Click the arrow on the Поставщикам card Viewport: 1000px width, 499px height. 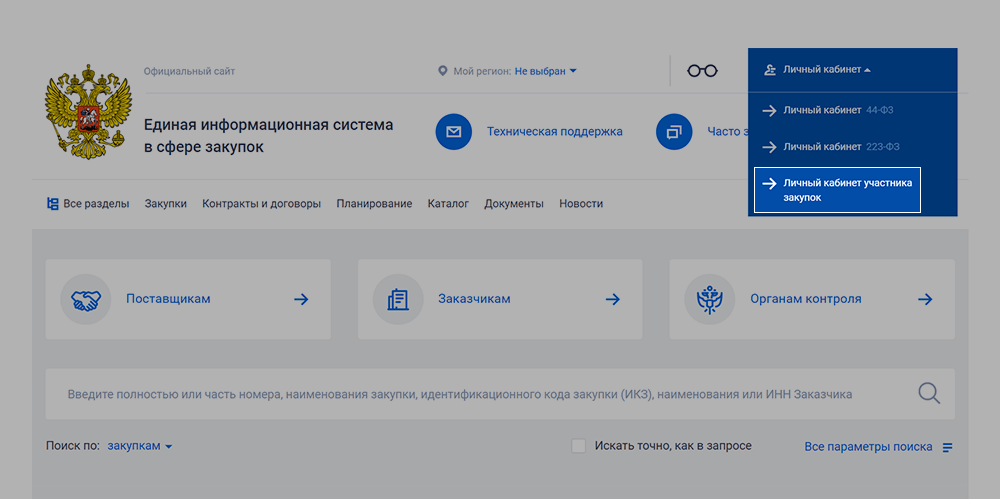click(301, 299)
